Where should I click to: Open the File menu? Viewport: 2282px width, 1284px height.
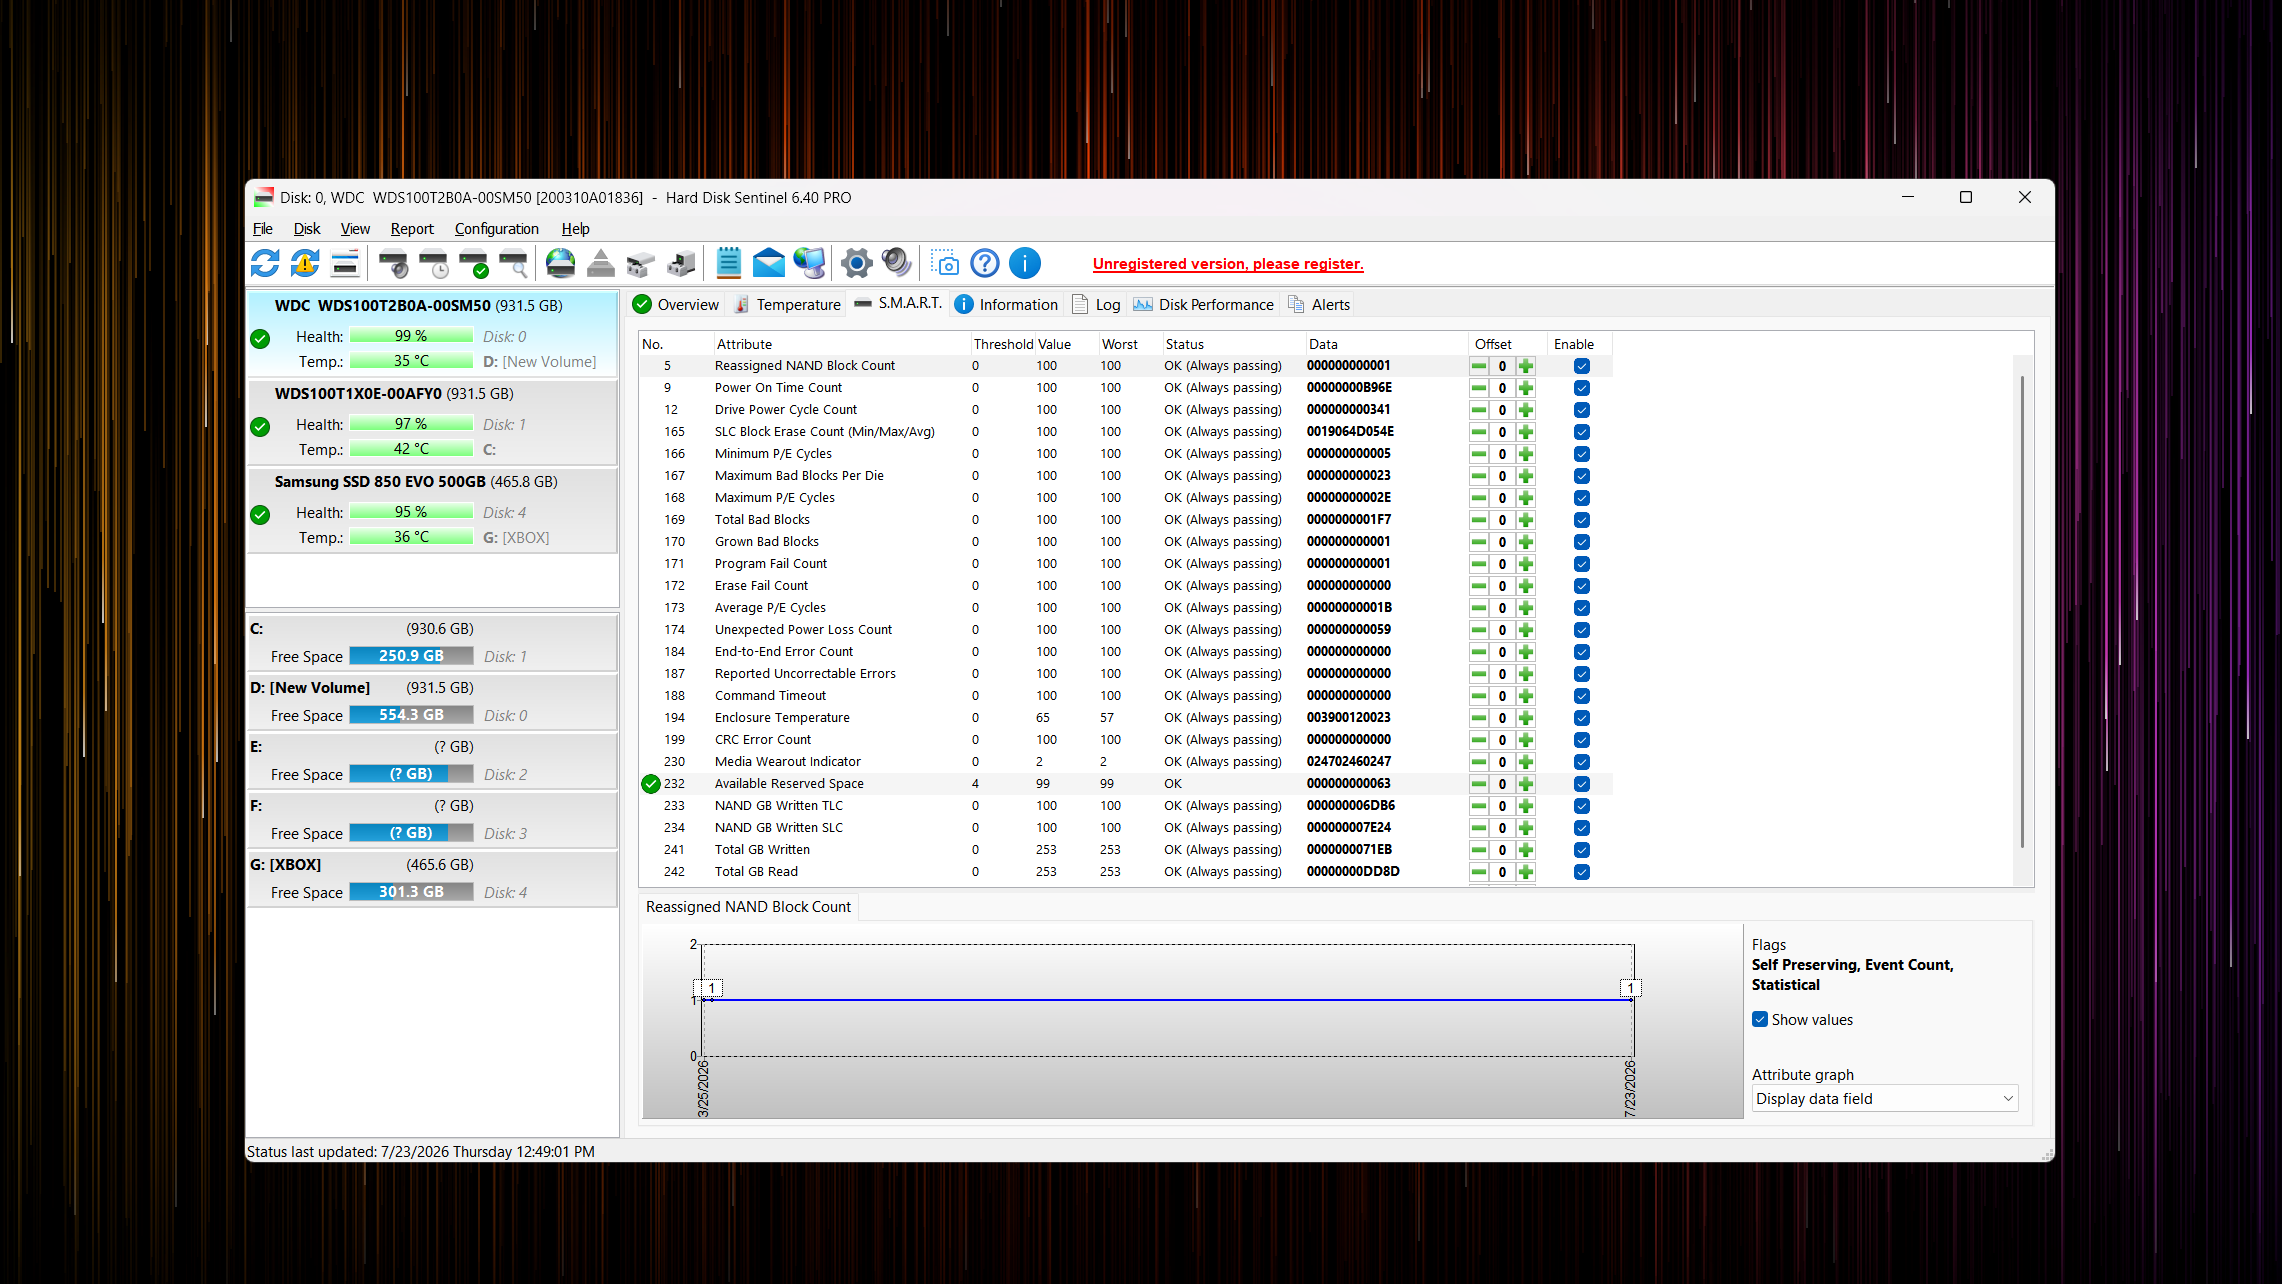[263, 229]
